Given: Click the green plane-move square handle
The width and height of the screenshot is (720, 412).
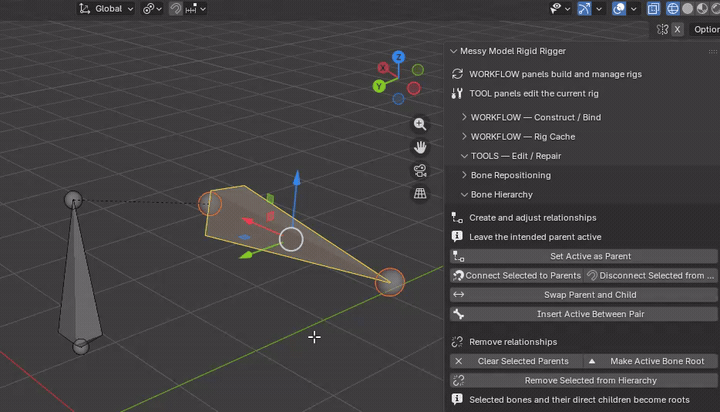Looking at the screenshot, I should point(270,198).
